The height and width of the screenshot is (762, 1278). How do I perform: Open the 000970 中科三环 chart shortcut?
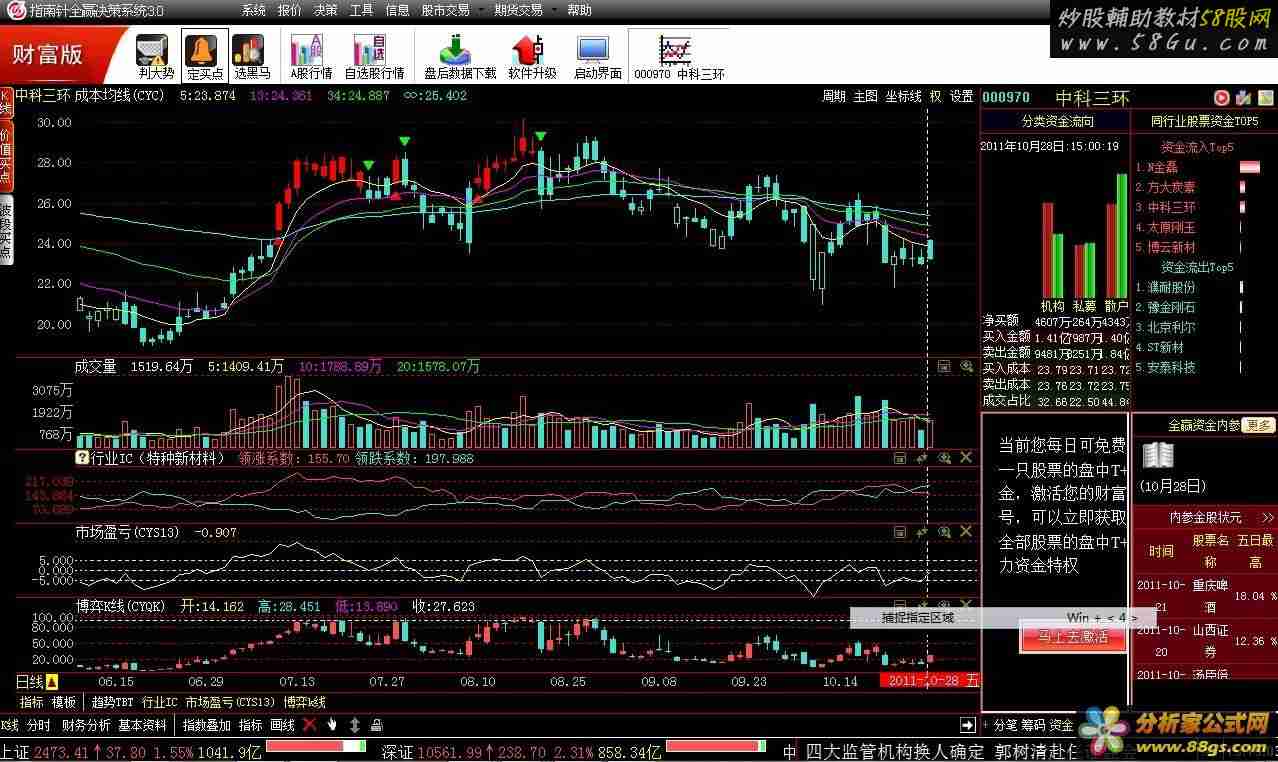coord(679,55)
